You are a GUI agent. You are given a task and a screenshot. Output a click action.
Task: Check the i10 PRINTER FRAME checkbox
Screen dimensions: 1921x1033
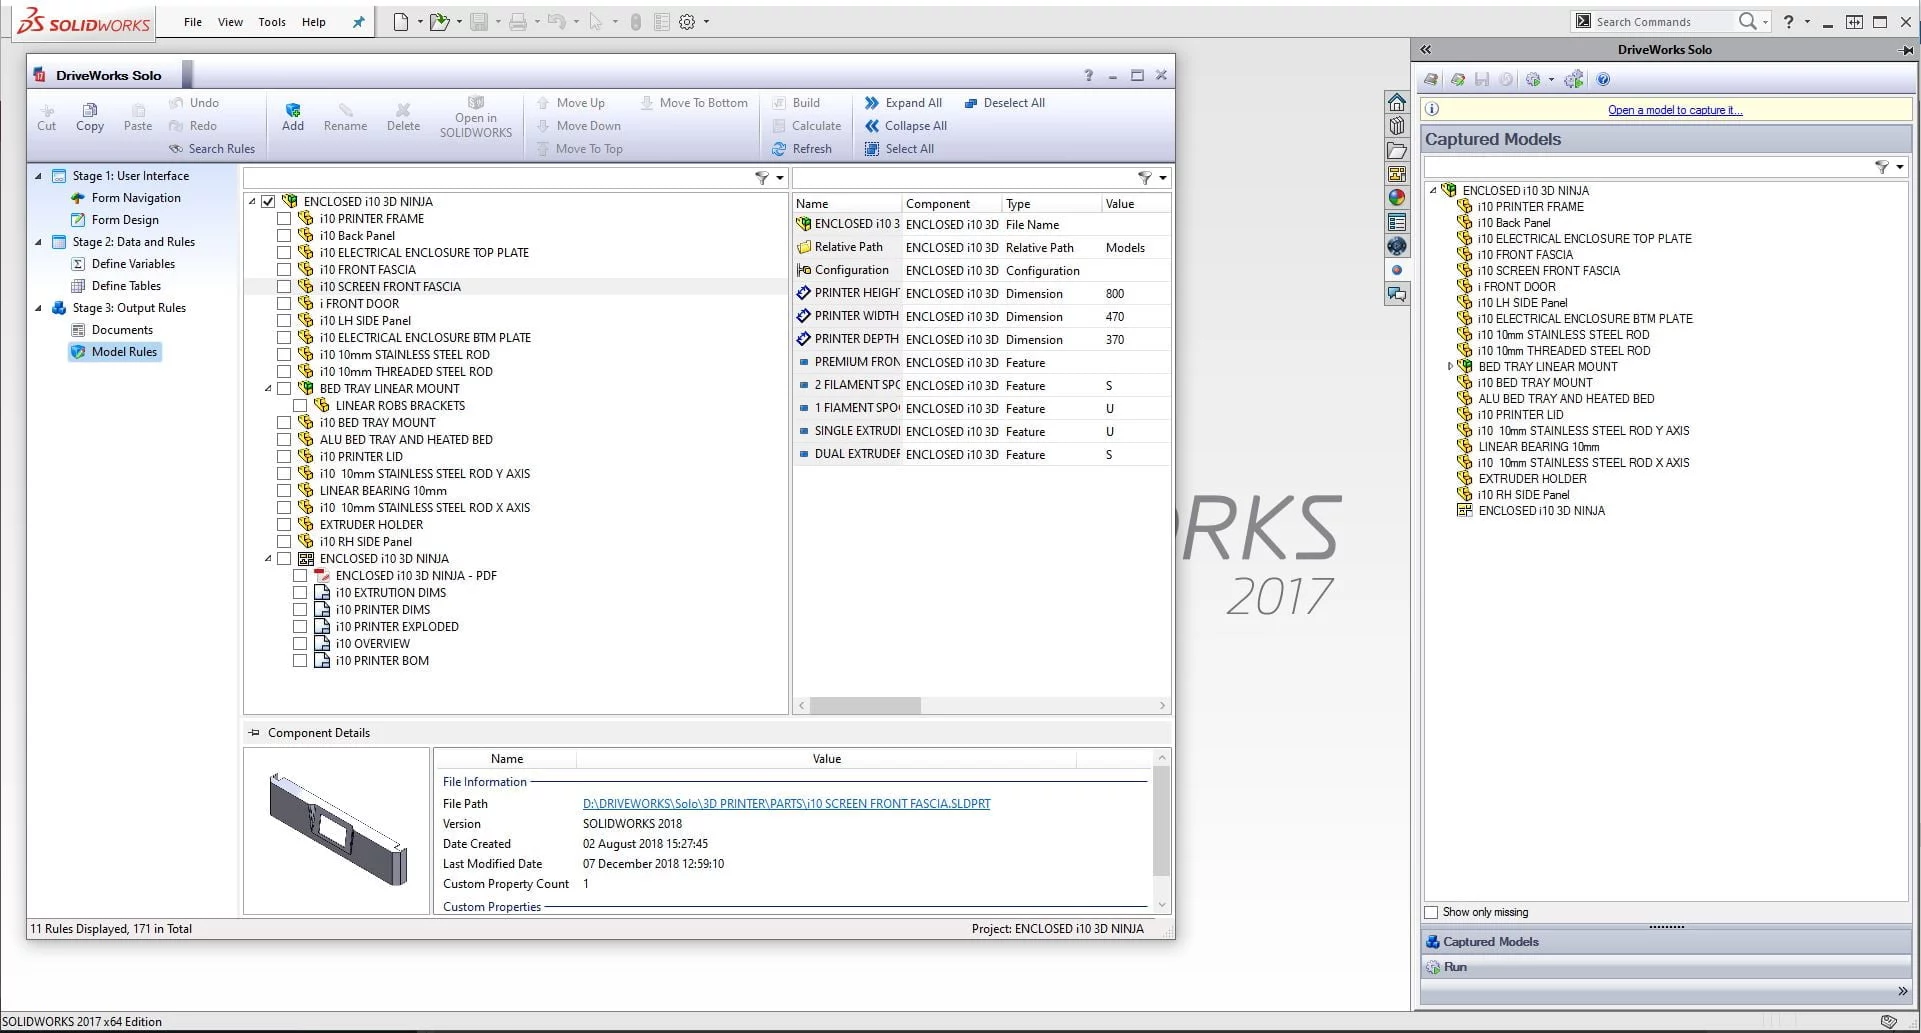point(284,218)
